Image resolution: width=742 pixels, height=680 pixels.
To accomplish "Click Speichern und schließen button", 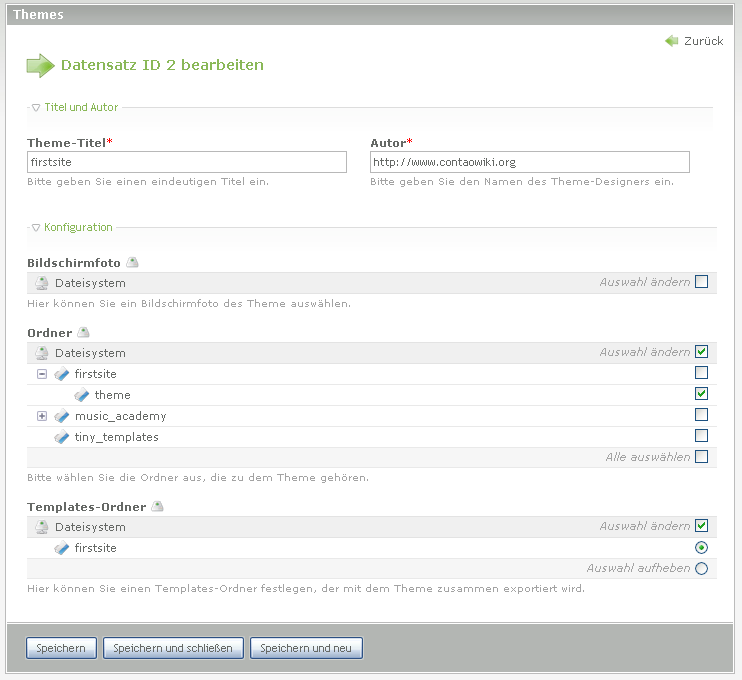I will [x=172, y=648].
